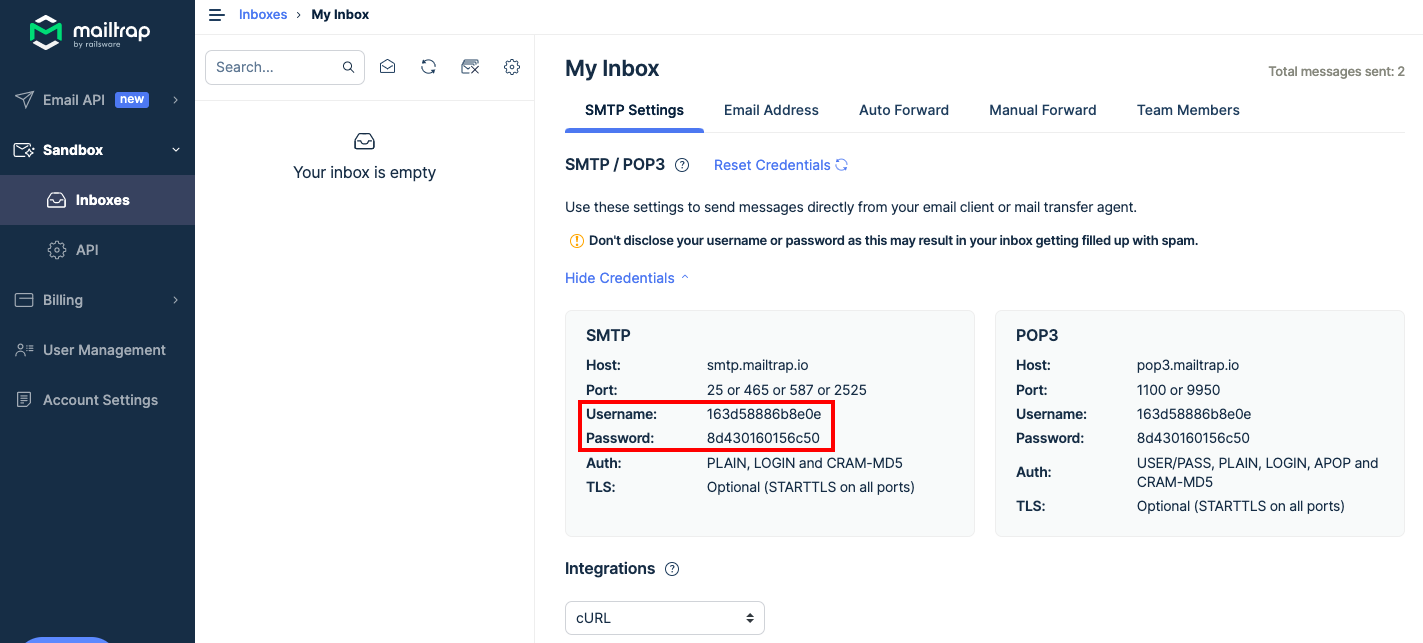
Task: Click Total messages sent: 2 text
Action: [1336, 72]
